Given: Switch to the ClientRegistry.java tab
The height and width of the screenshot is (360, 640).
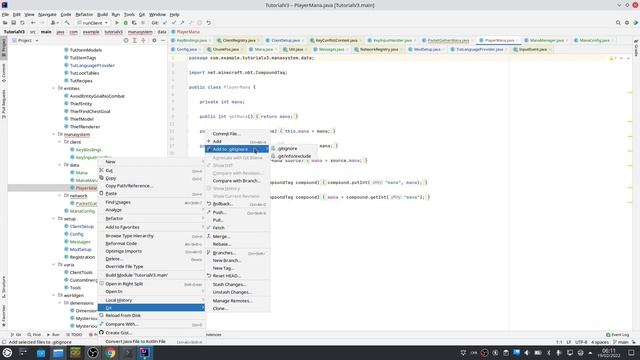Looking at the screenshot, I should pyautogui.click(x=239, y=40).
